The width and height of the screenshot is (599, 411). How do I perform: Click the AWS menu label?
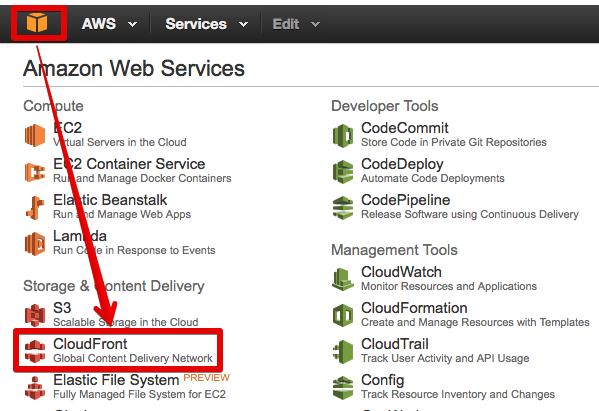[99, 24]
